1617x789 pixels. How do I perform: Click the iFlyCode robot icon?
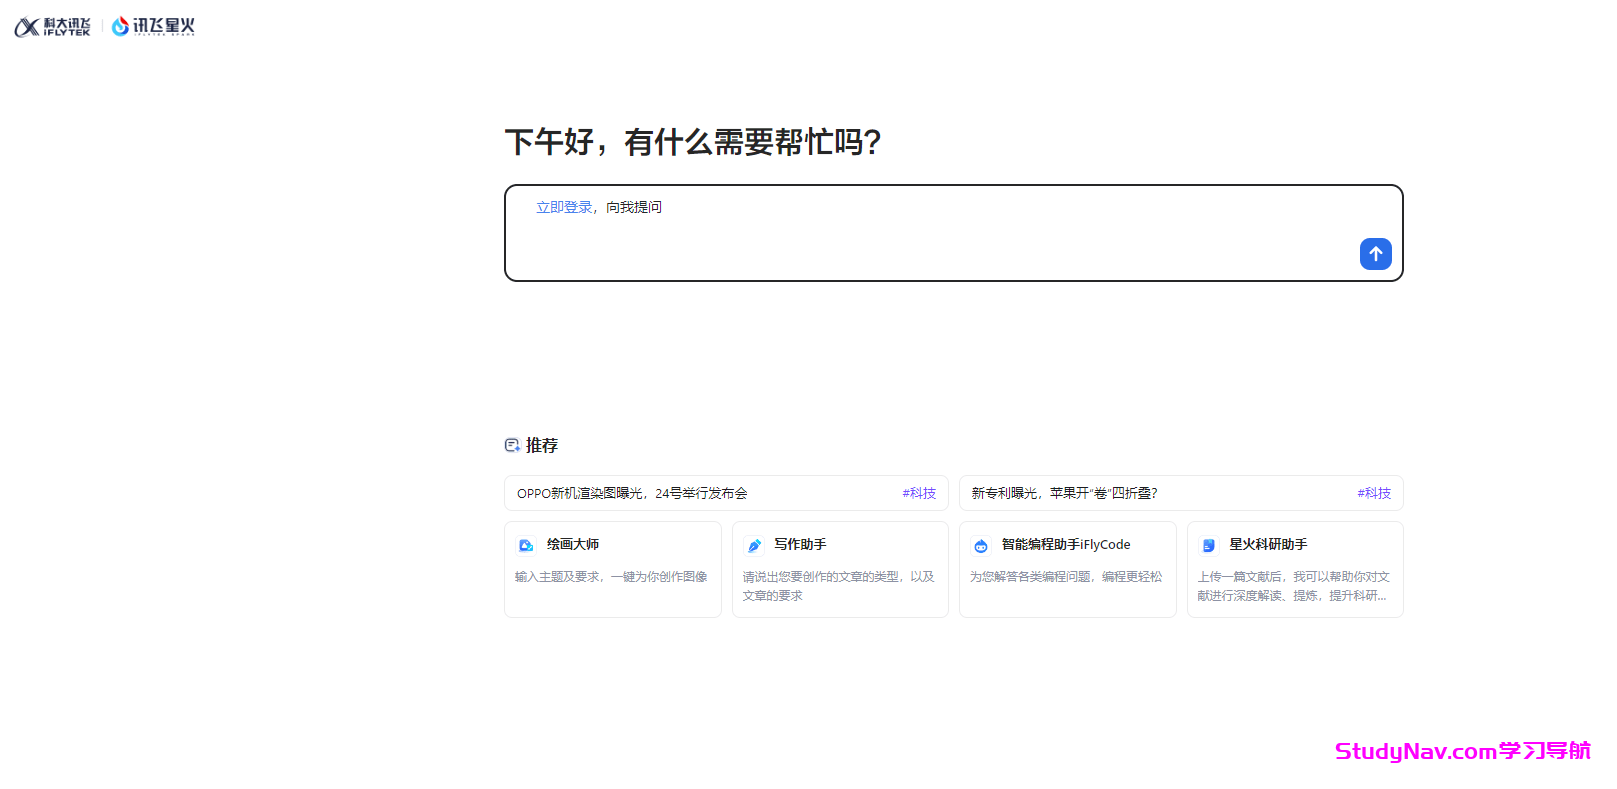[x=981, y=545]
